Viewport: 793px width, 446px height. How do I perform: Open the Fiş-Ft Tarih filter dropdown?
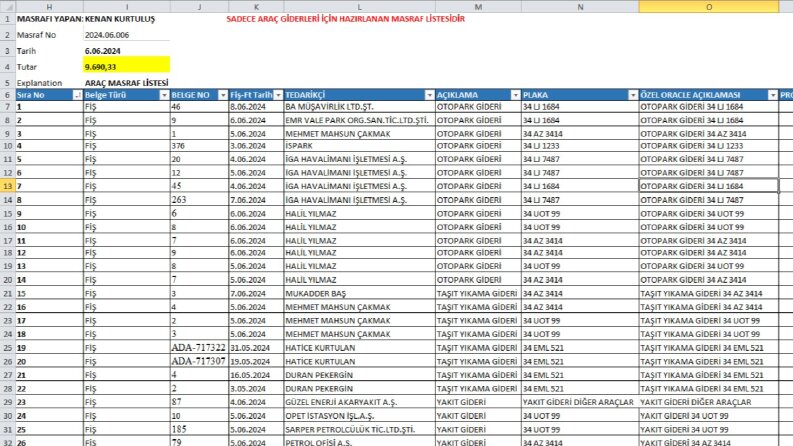pos(278,95)
